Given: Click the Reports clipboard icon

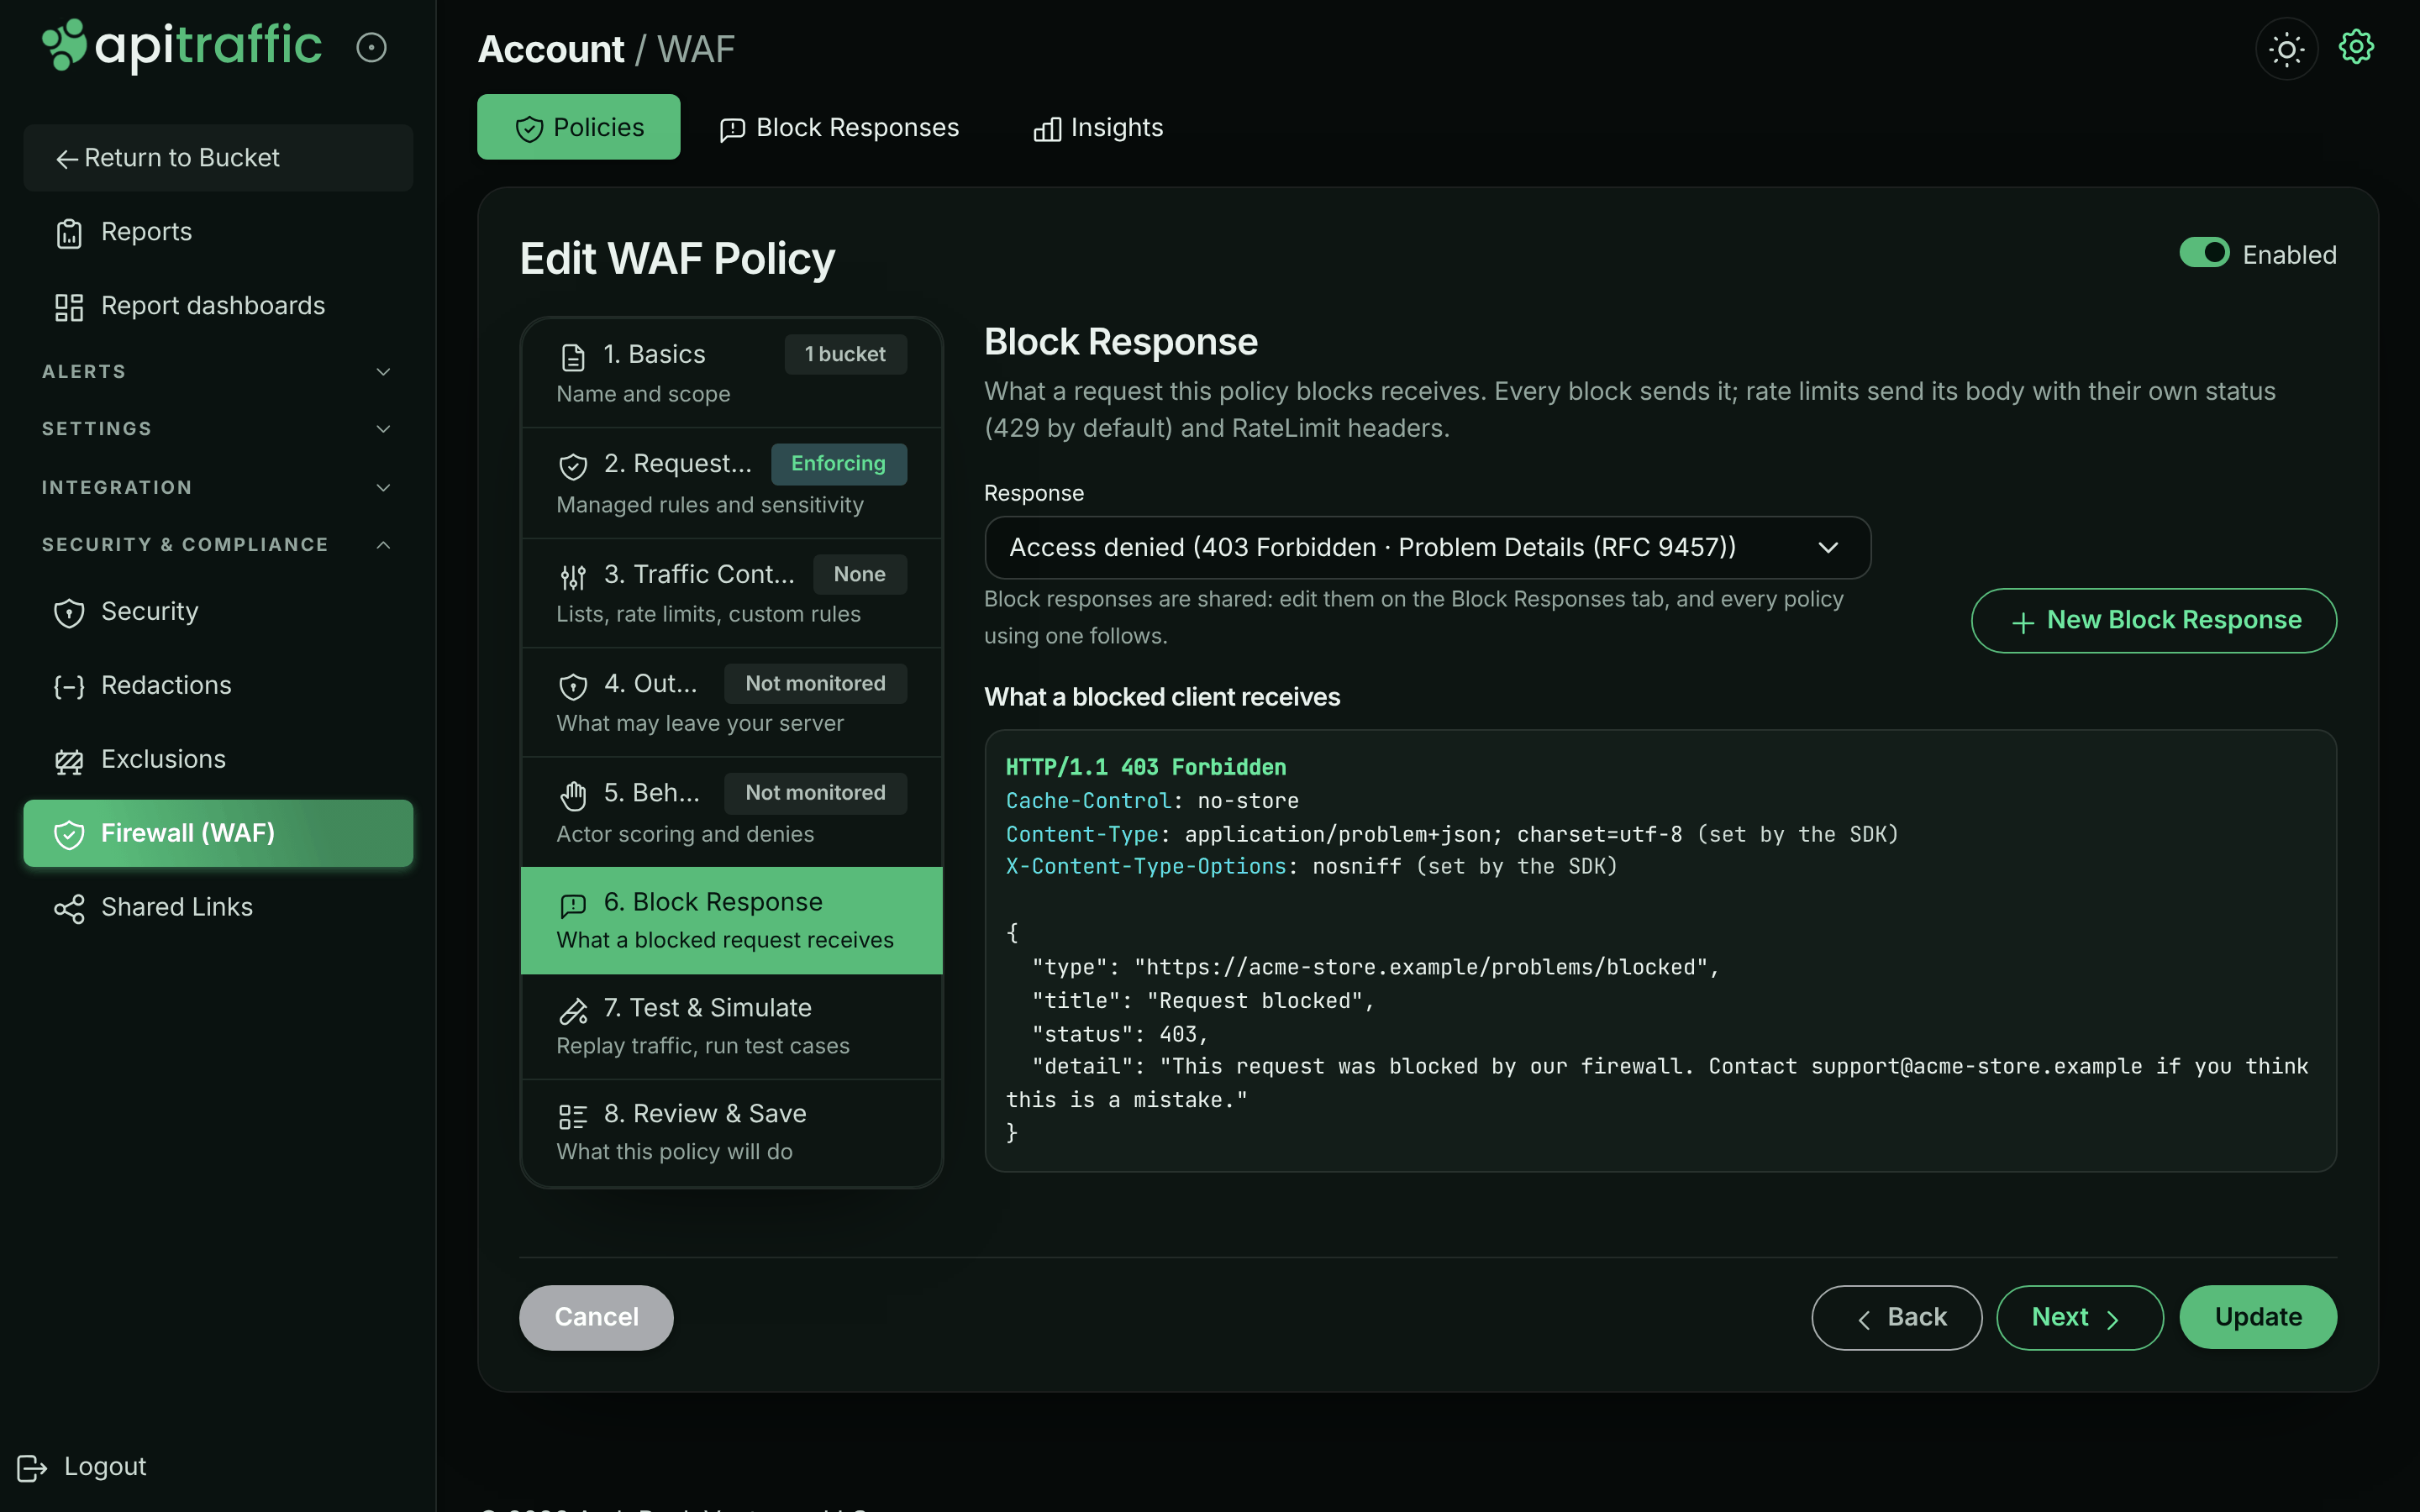Looking at the screenshot, I should coord(69,233).
